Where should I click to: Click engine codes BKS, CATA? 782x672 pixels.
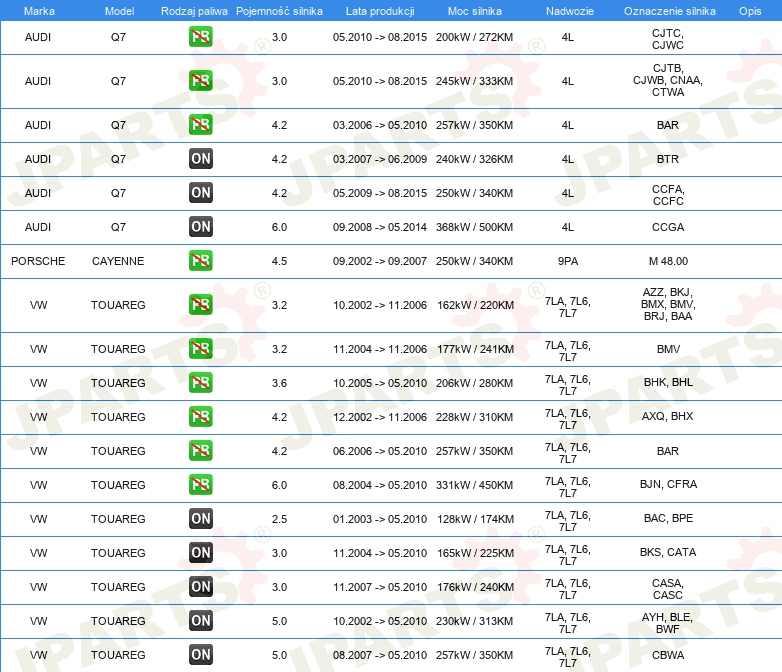pyautogui.click(x=668, y=552)
